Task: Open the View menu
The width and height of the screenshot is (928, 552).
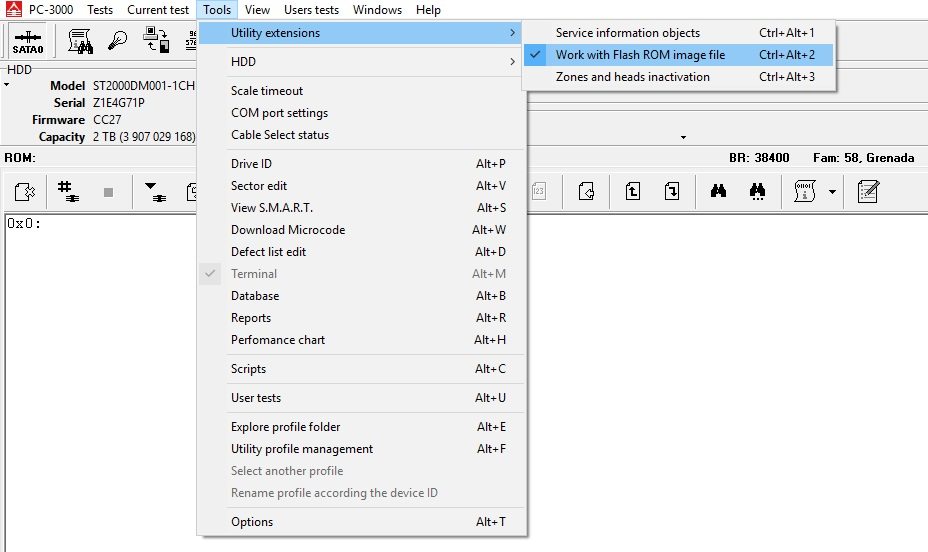Action: click(257, 10)
